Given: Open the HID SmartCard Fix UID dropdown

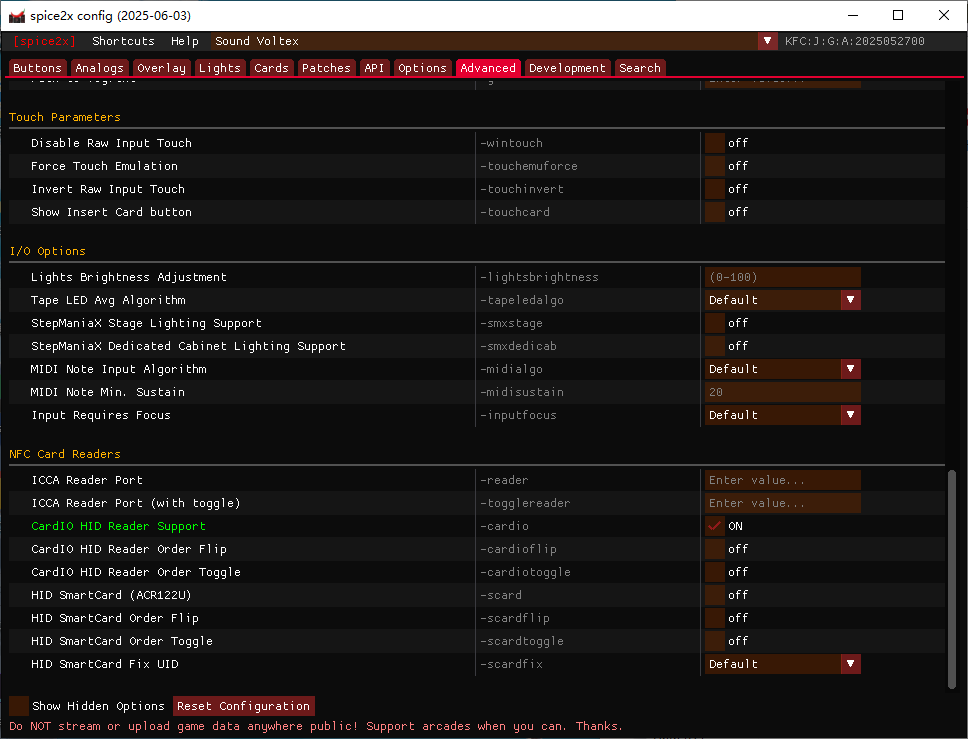Looking at the screenshot, I should pyautogui.click(x=850, y=664).
